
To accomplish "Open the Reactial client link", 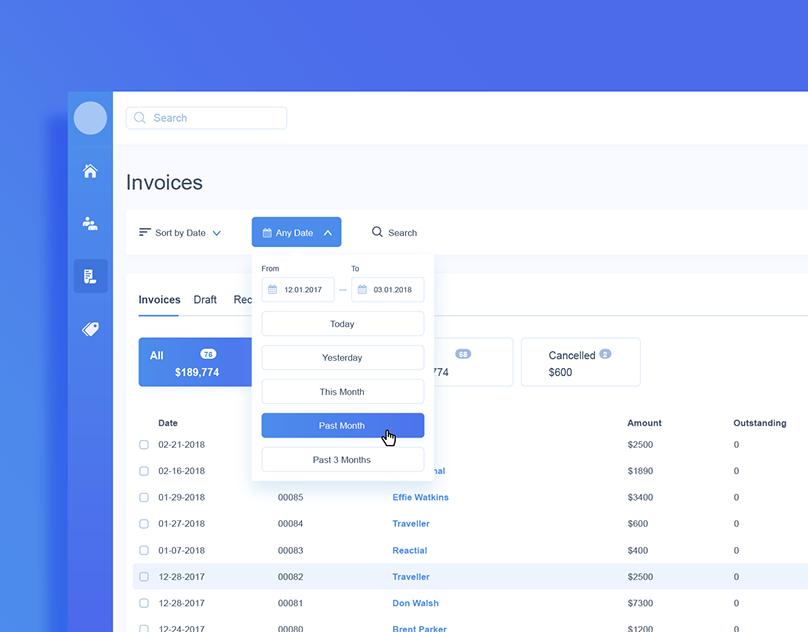I will point(410,551).
